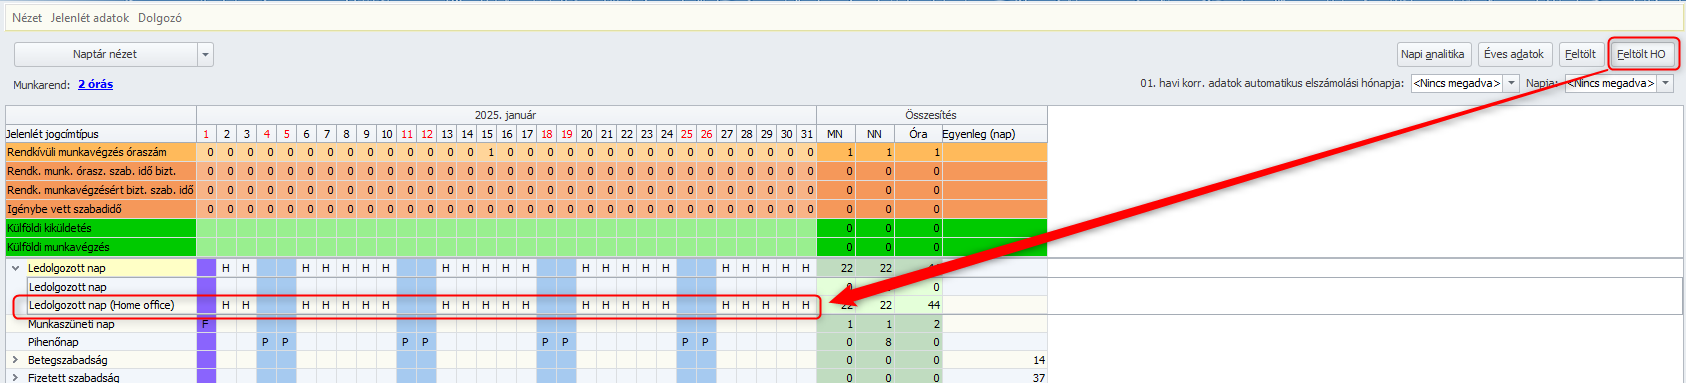Open the Naptár nézet dropdown arrow

[205, 54]
